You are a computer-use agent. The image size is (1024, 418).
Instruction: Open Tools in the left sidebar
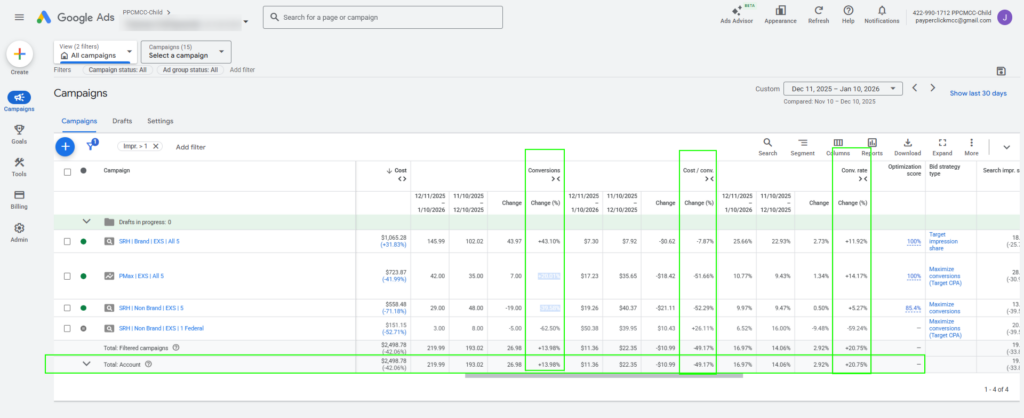click(20, 166)
